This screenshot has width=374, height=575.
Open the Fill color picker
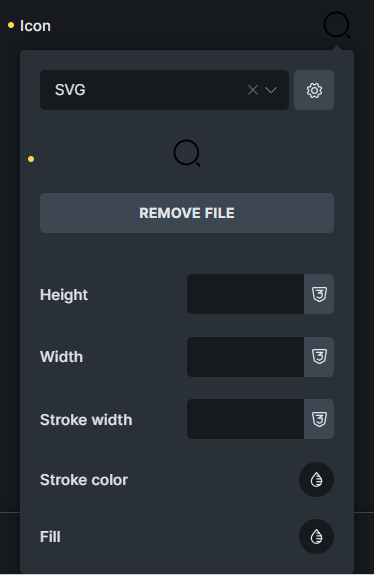316,537
